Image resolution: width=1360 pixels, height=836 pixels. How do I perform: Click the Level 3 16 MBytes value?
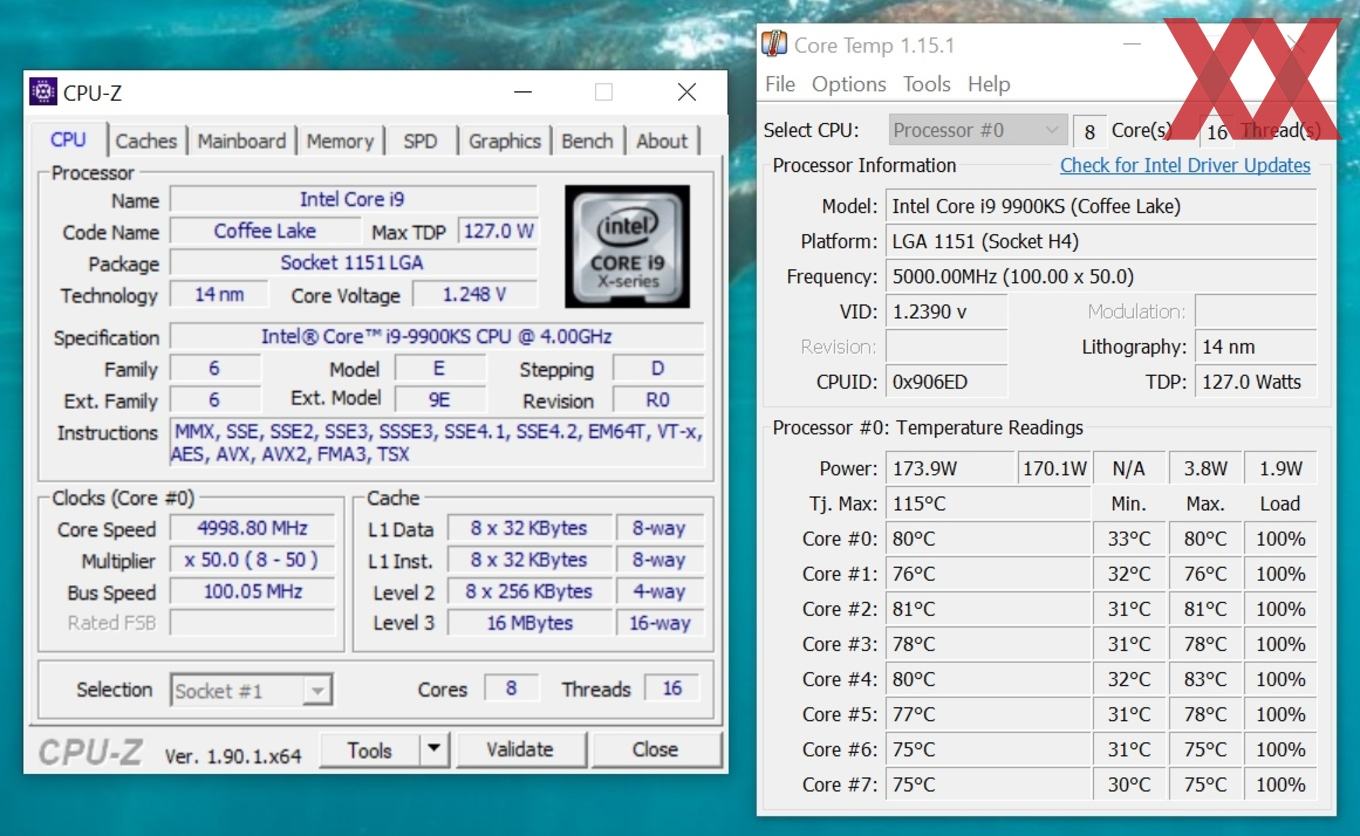529,622
